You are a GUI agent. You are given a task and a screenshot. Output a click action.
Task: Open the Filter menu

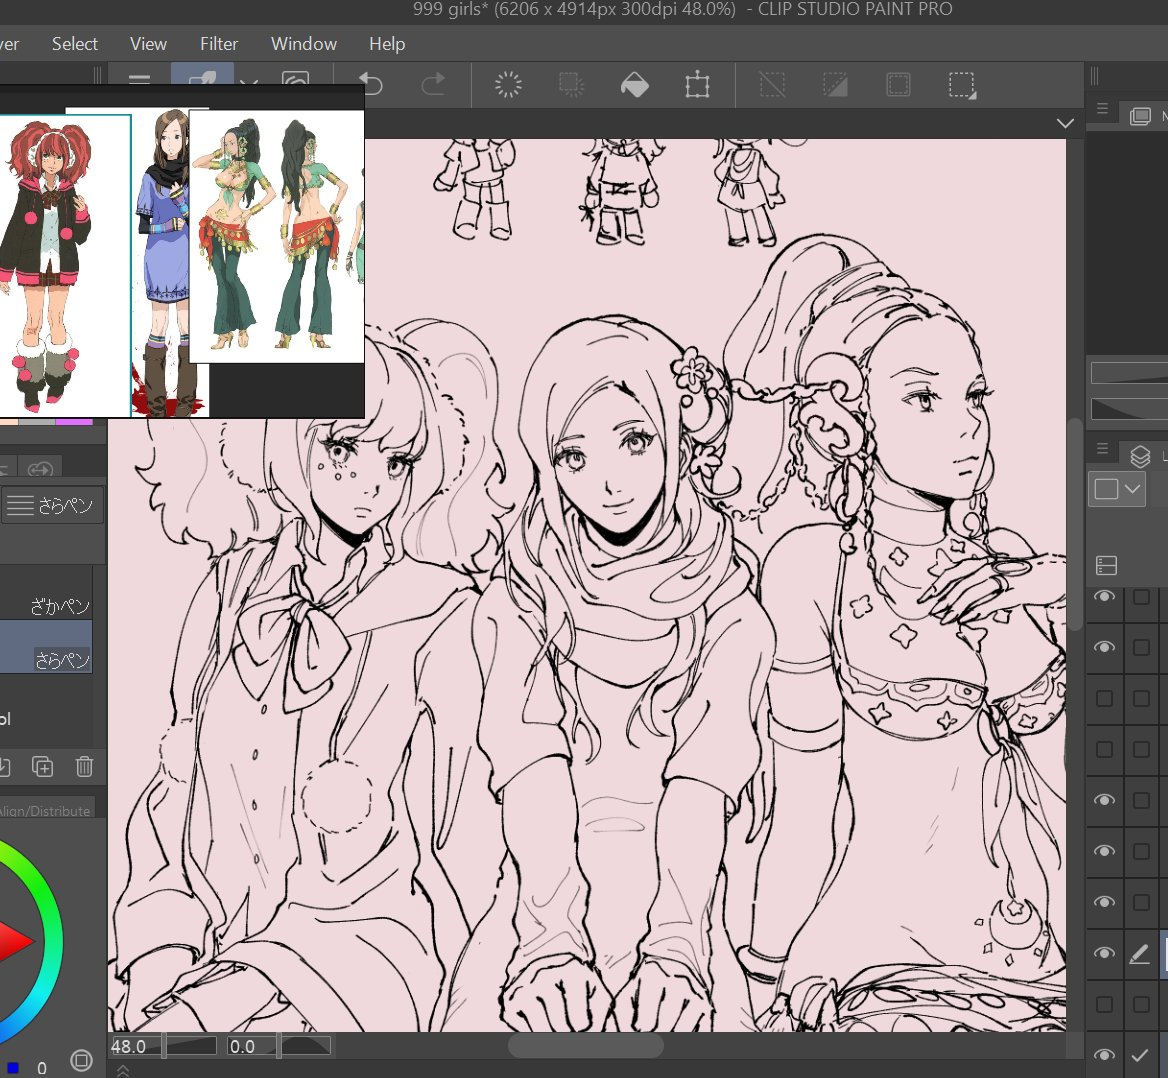pyautogui.click(x=219, y=44)
